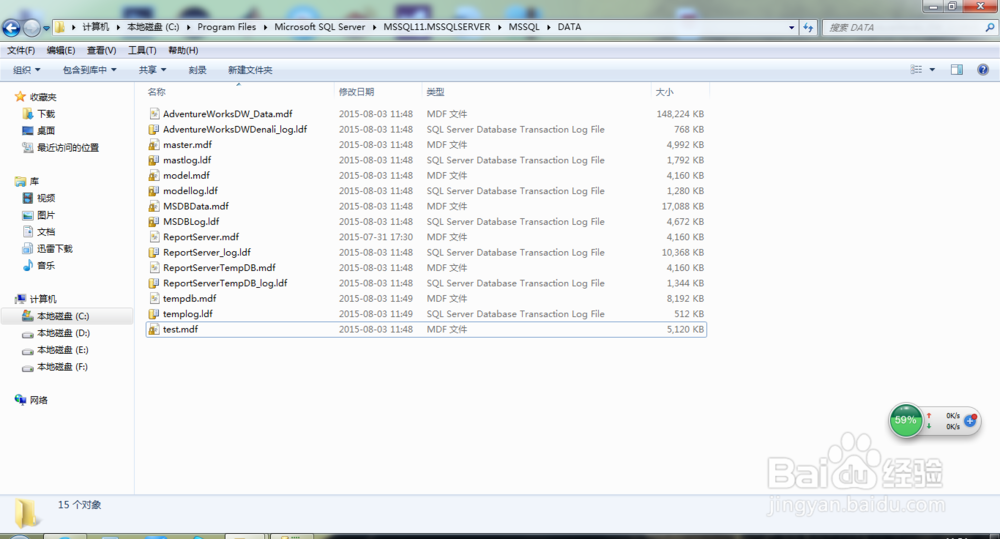Image resolution: width=1000 pixels, height=539 pixels.
Task: Select the AdventureWorksDWDenali_log.ldf file icon
Action: 154,129
